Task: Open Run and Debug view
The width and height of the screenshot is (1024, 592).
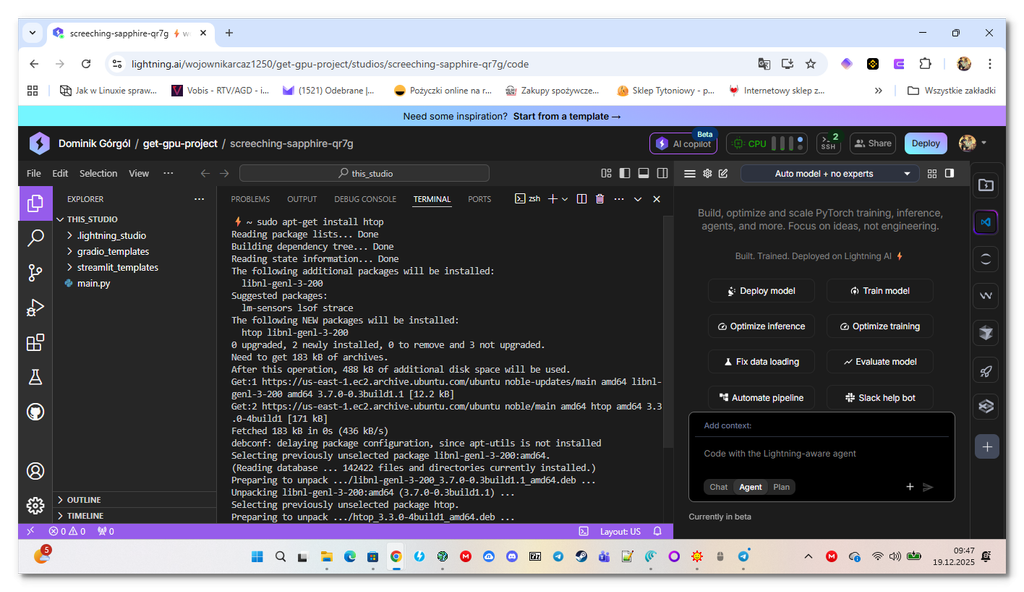Action: tap(35, 307)
